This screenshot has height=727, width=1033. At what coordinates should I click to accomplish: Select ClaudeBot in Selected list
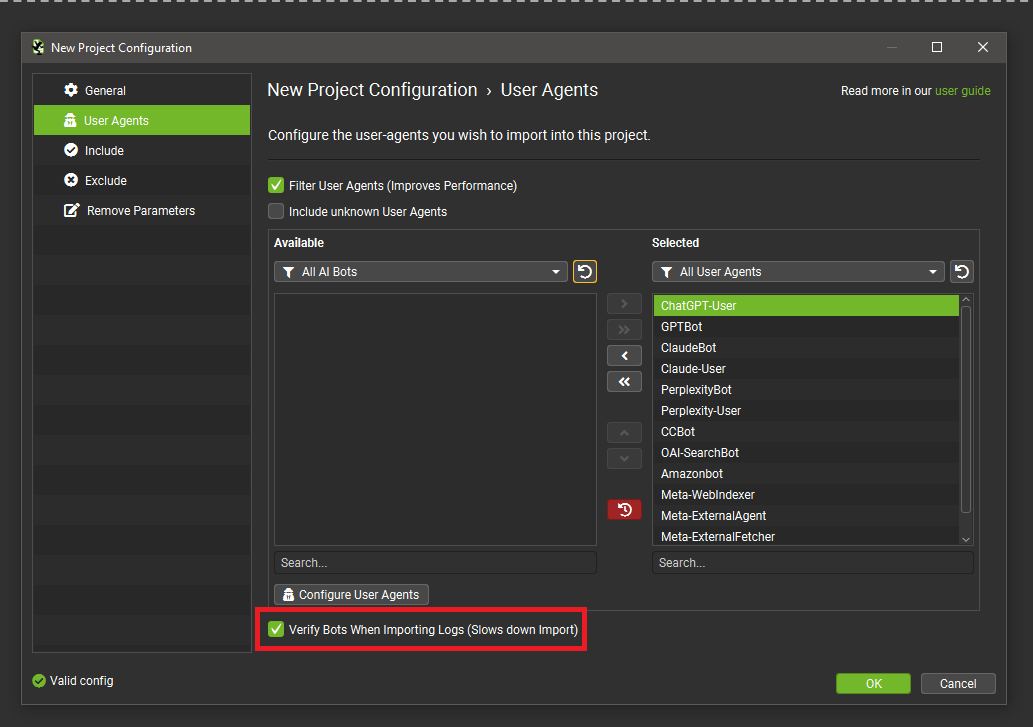click(806, 348)
